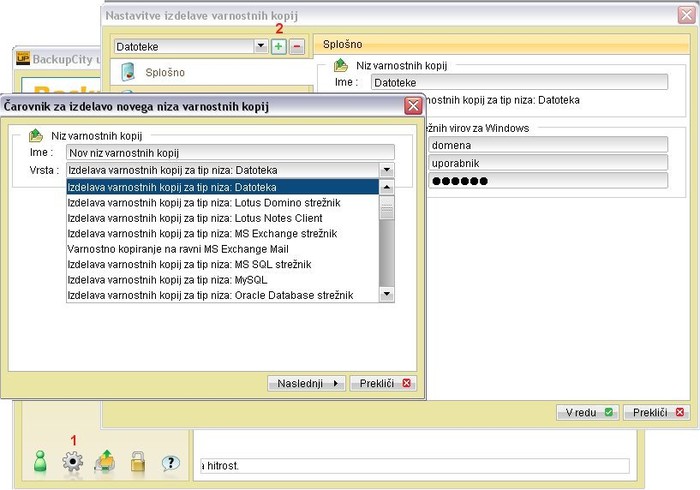This screenshot has height=490, width=700.
Task: Select the Splošno item in settings sidebar
Action: pos(212,72)
